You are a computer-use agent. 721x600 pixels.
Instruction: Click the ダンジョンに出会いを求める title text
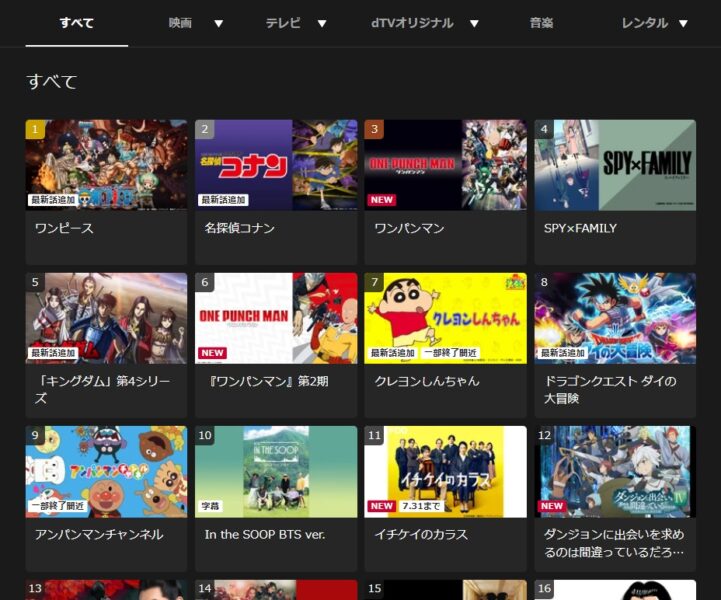point(614,543)
